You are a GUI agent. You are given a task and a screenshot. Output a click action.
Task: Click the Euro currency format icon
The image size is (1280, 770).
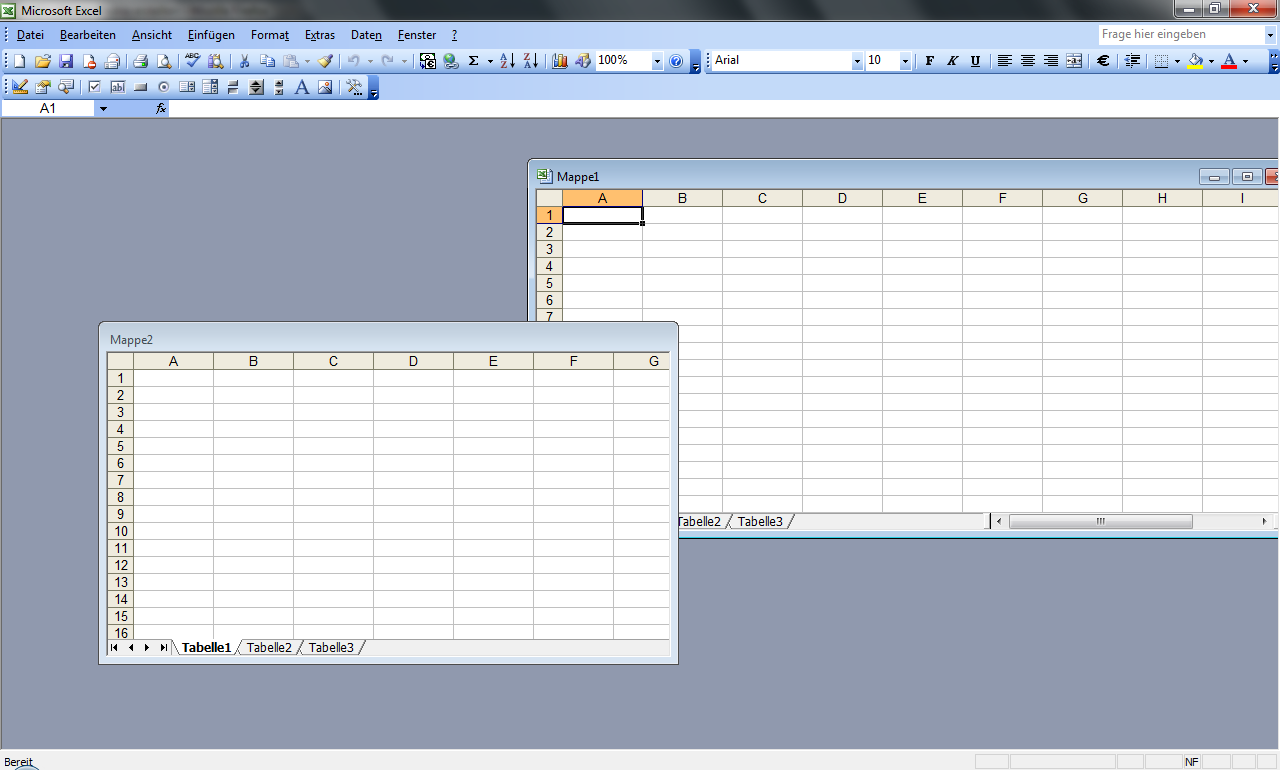[1103, 61]
